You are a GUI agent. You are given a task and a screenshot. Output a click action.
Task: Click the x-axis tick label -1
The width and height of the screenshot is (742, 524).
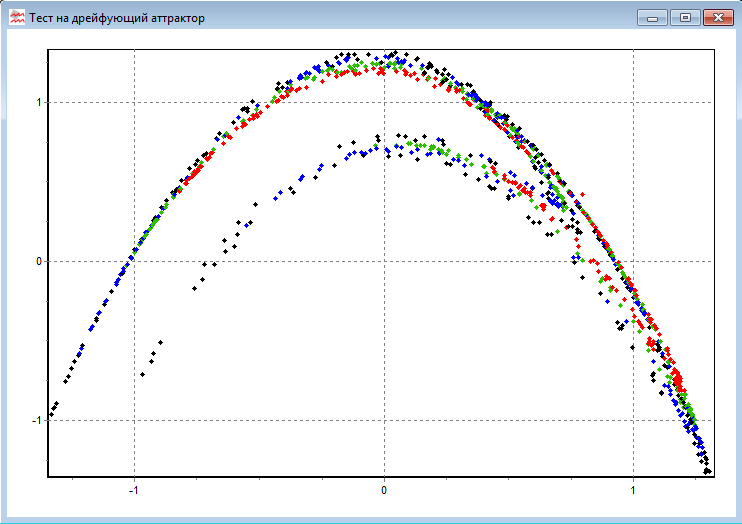[134, 490]
